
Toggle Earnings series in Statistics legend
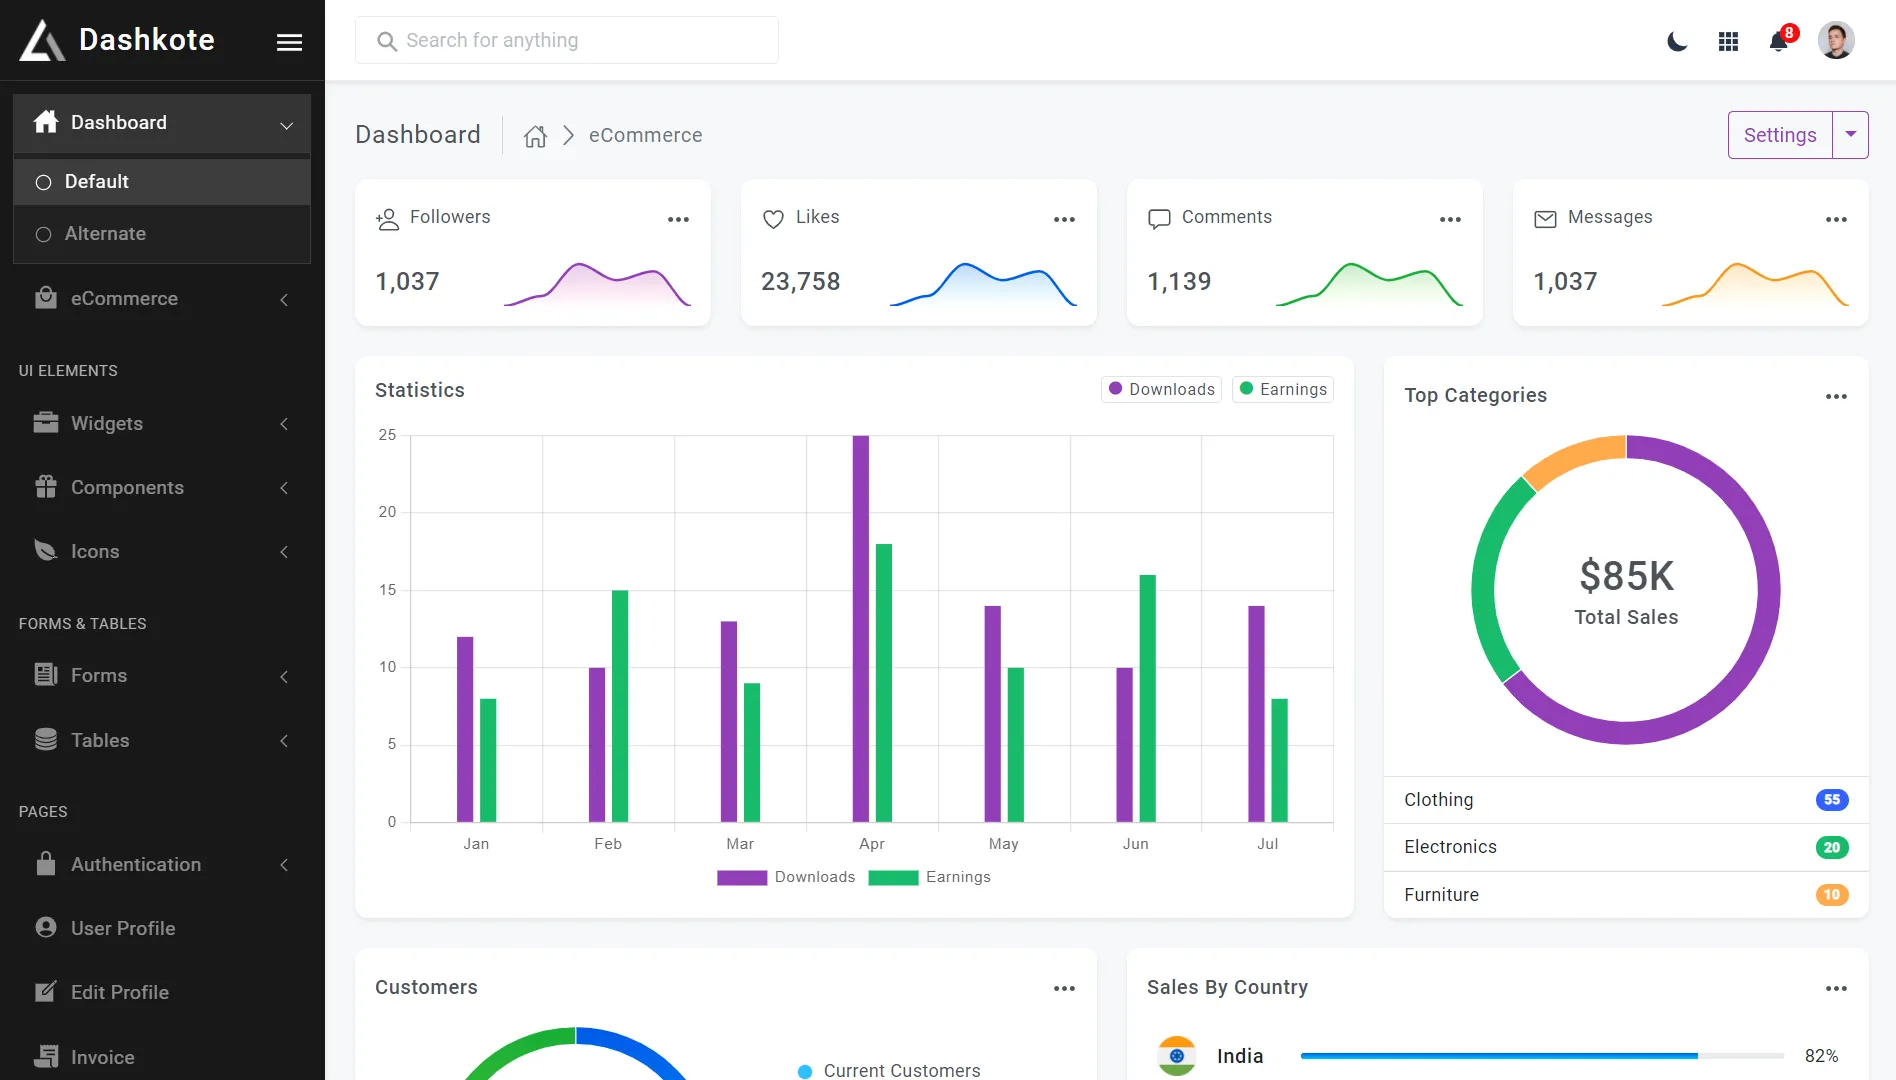point(1282,389)
